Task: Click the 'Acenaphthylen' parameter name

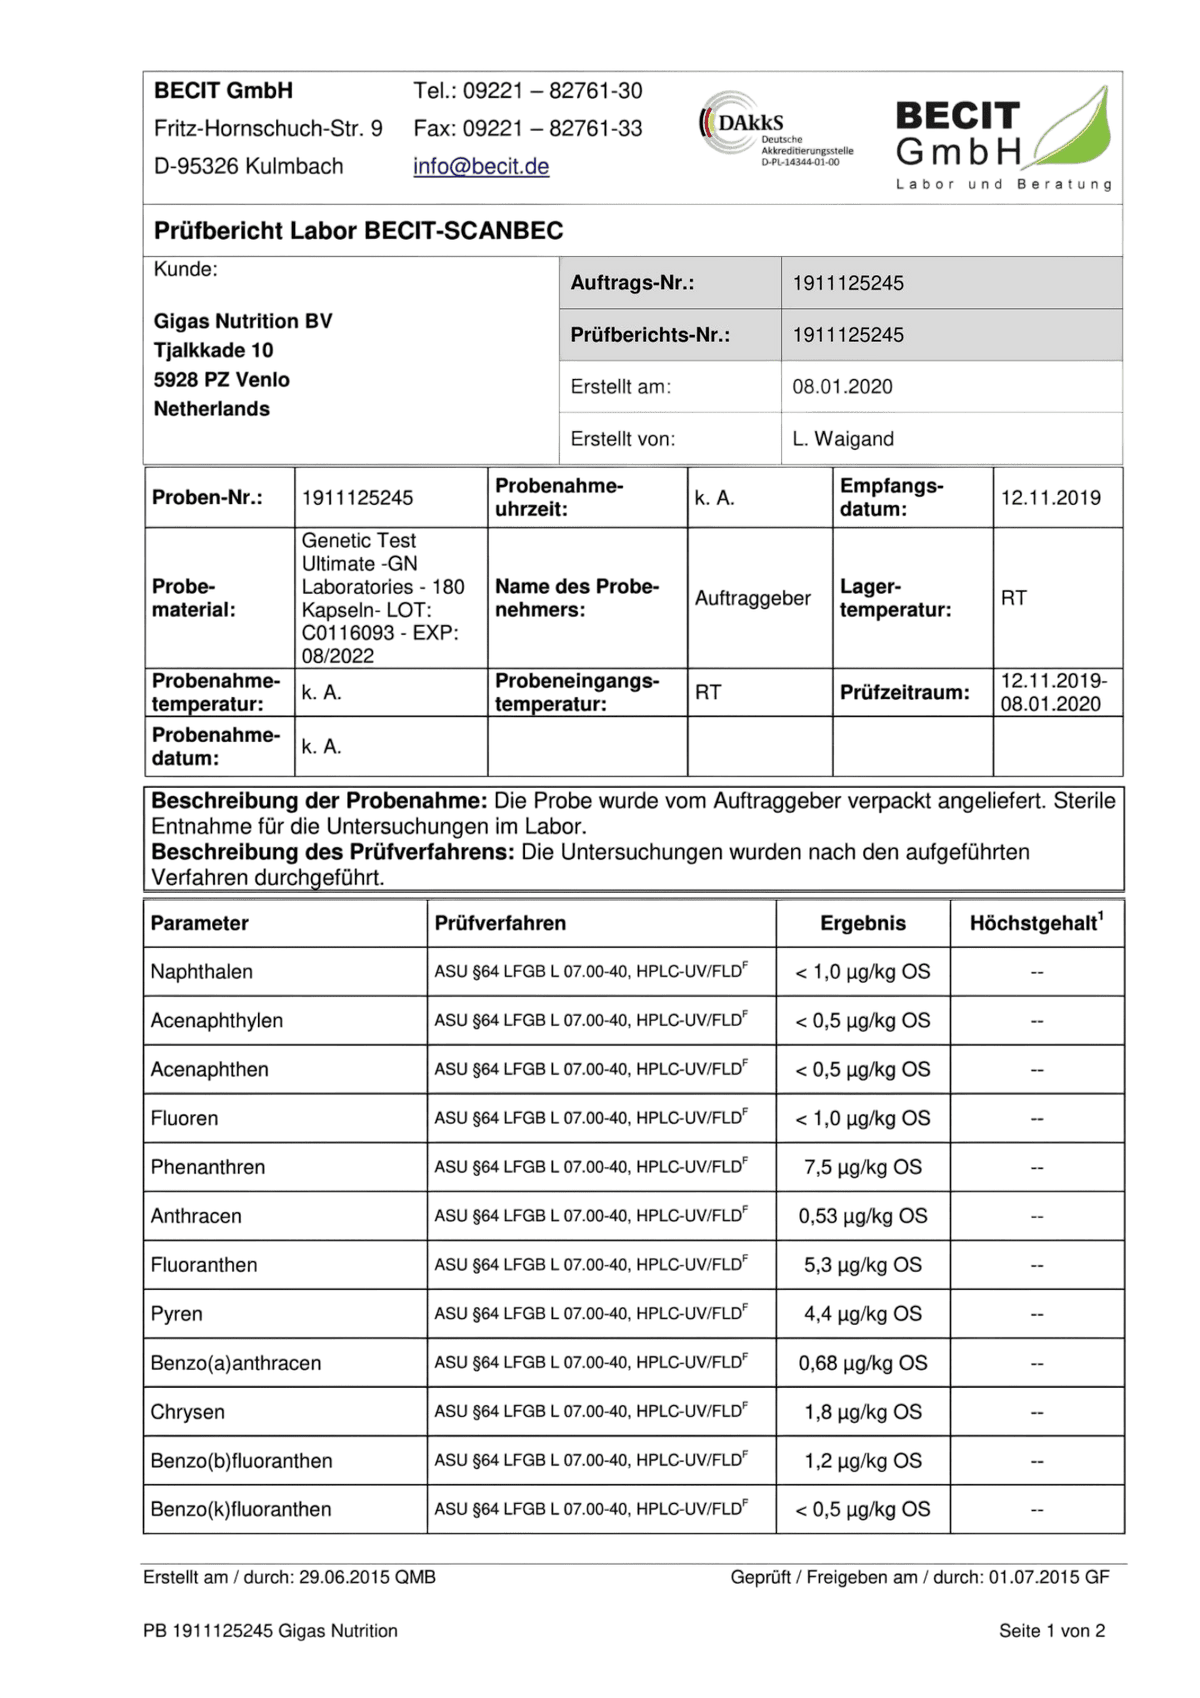Action: pyautogui.click(x=216, y=1021)
